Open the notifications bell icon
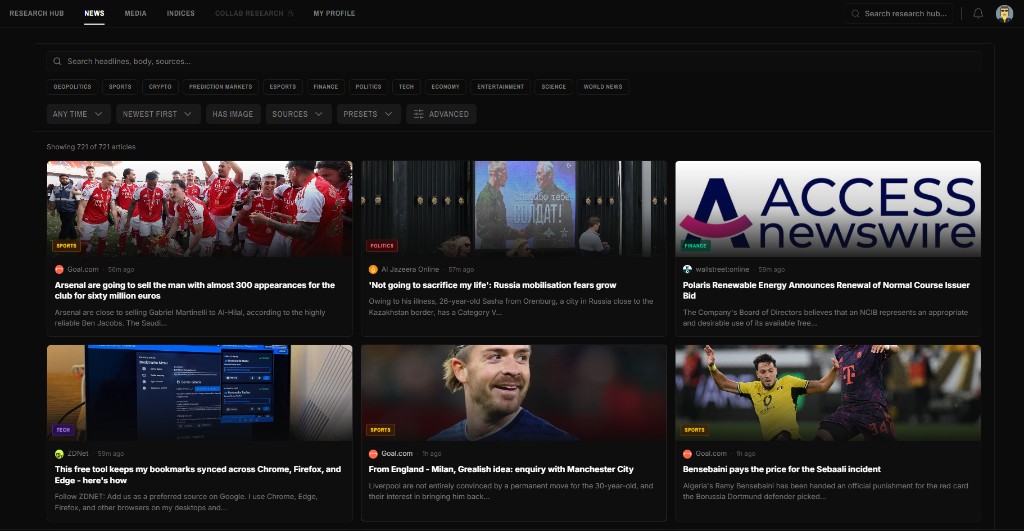The width and height of the screenshot is (1024, 531). pyautogui.click(x=978, y=13)
